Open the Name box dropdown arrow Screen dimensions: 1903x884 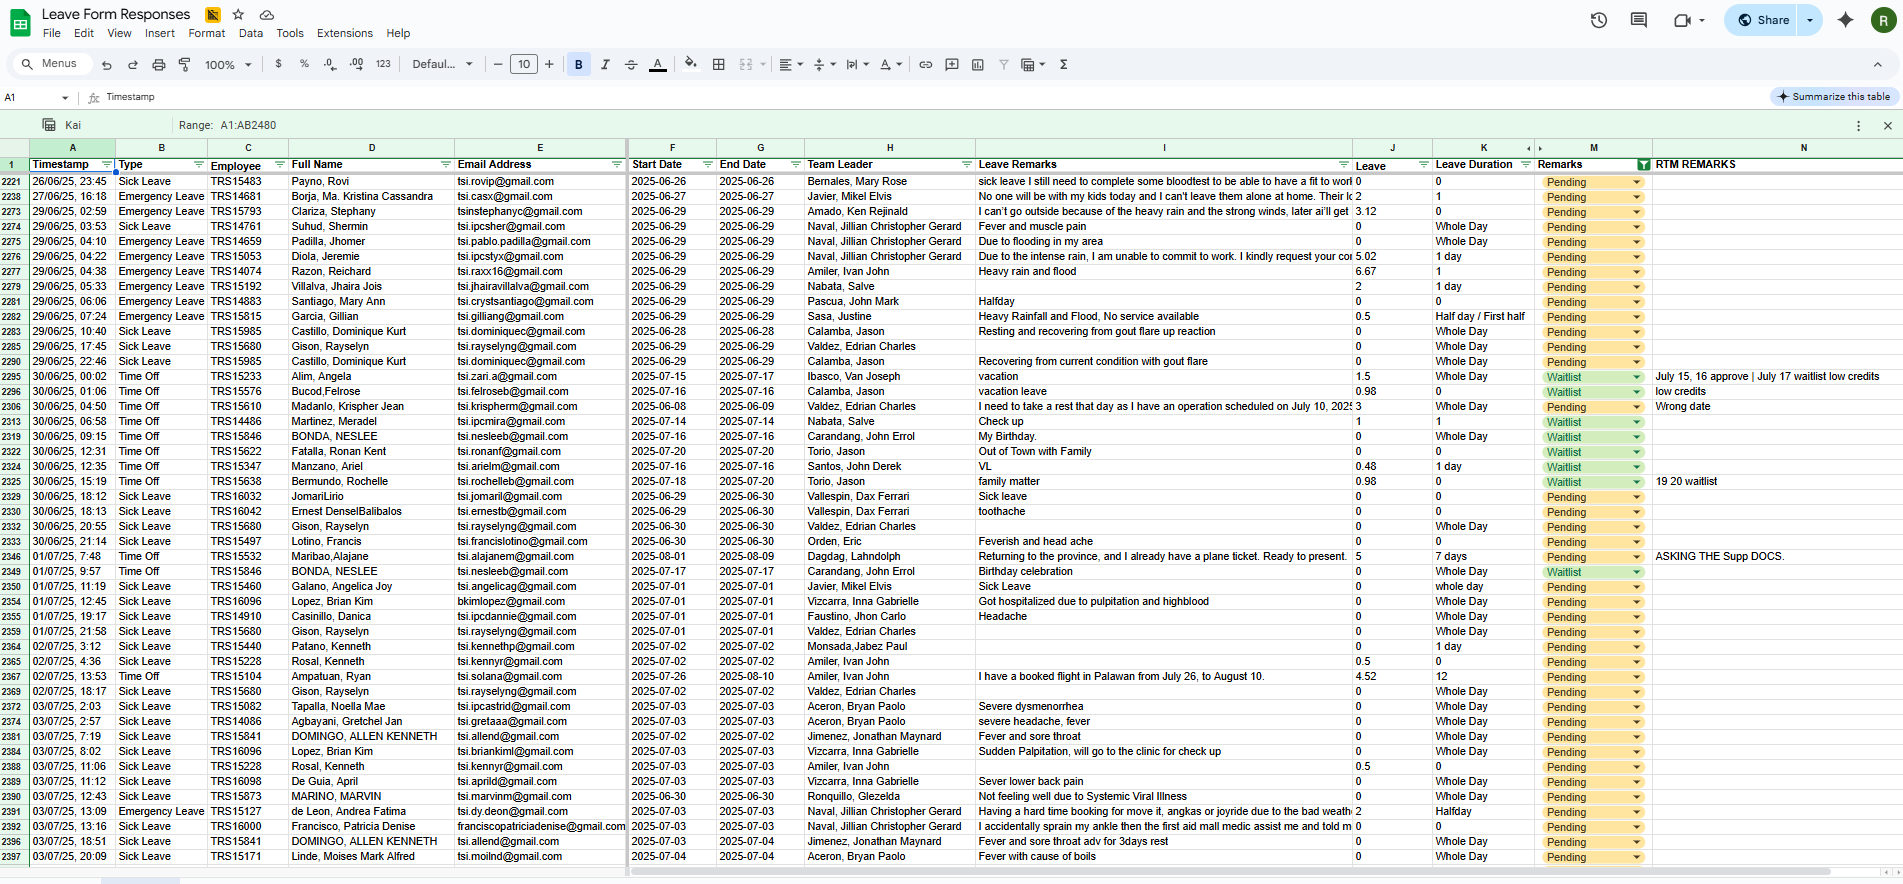pyautogui.click(x=65, y=98)
